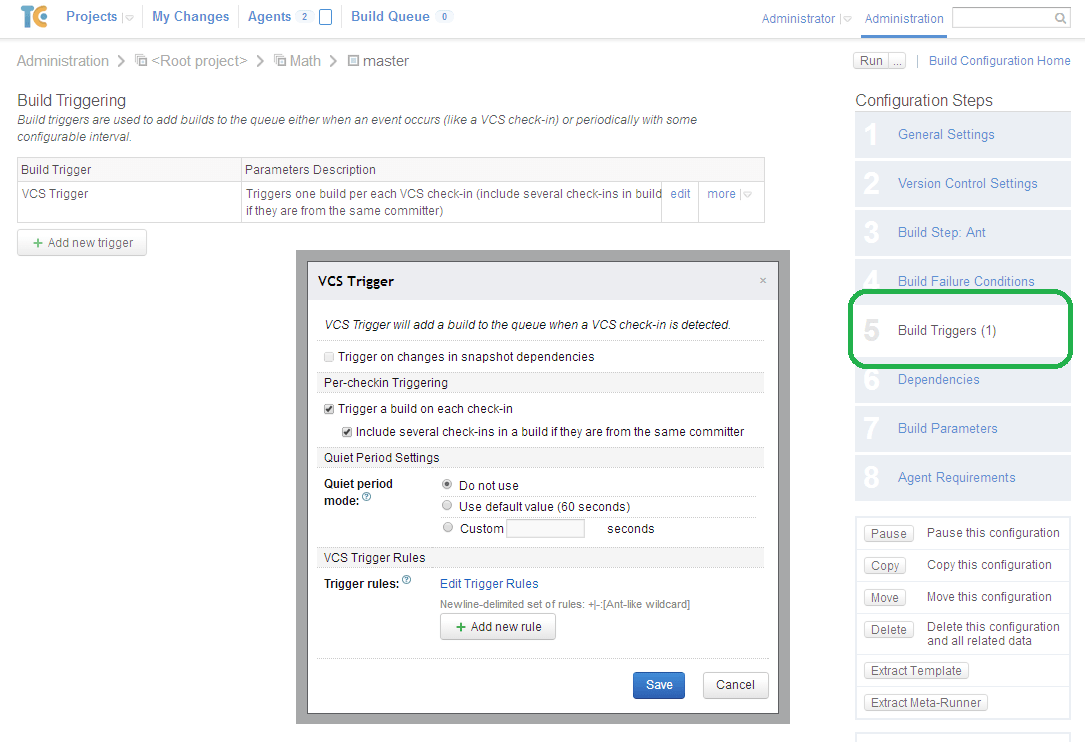Click the search magnifier icon
Image resolution: width=1085 pixels, height=742 pixels.
click(x=1060, y=19)
